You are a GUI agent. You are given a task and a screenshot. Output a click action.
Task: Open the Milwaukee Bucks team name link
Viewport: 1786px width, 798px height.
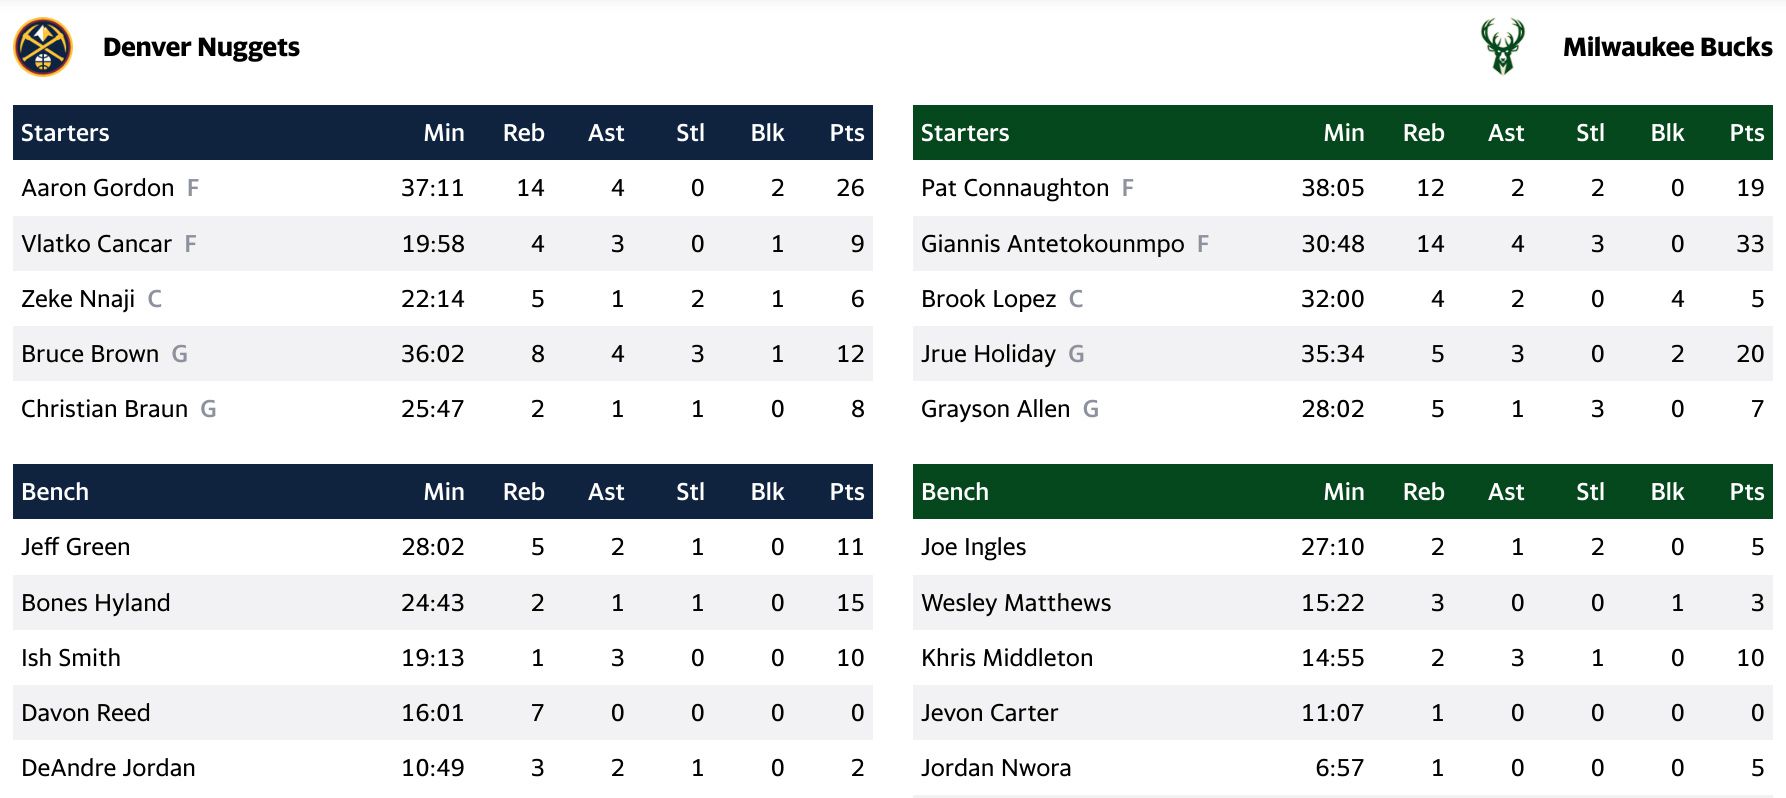point(1667,47)
